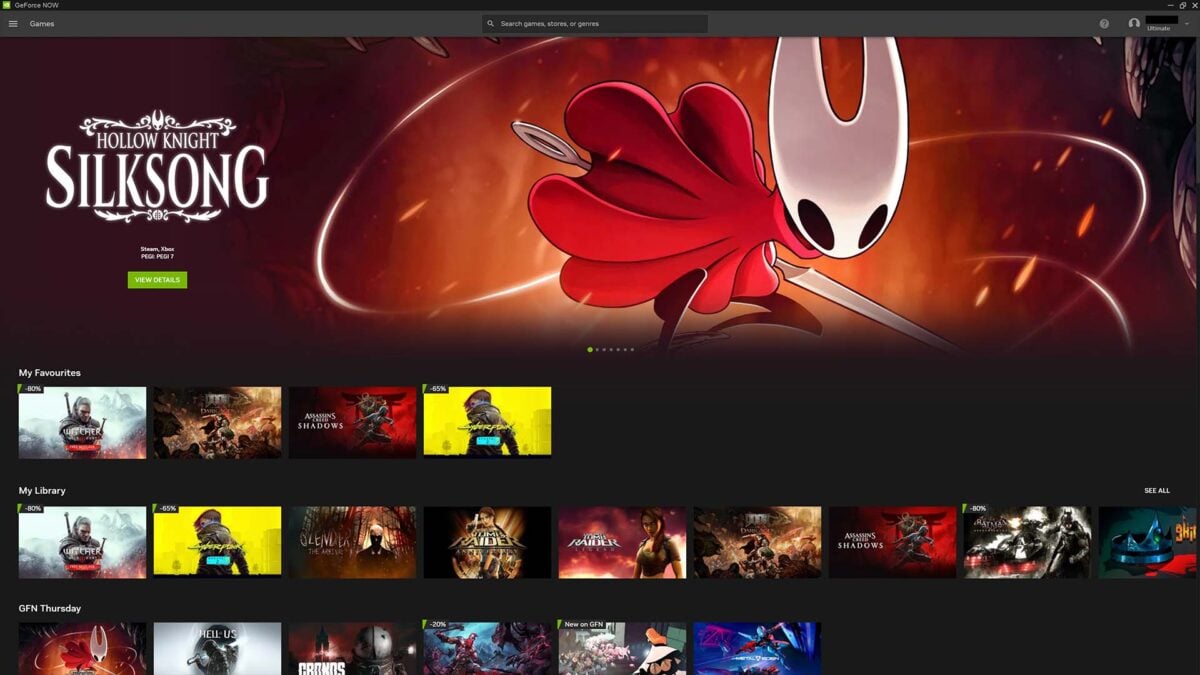Open the -20% discounted game in GFN Thursday
The height and width of the screenshot is (675, 1200).
(x=487, y=649)
